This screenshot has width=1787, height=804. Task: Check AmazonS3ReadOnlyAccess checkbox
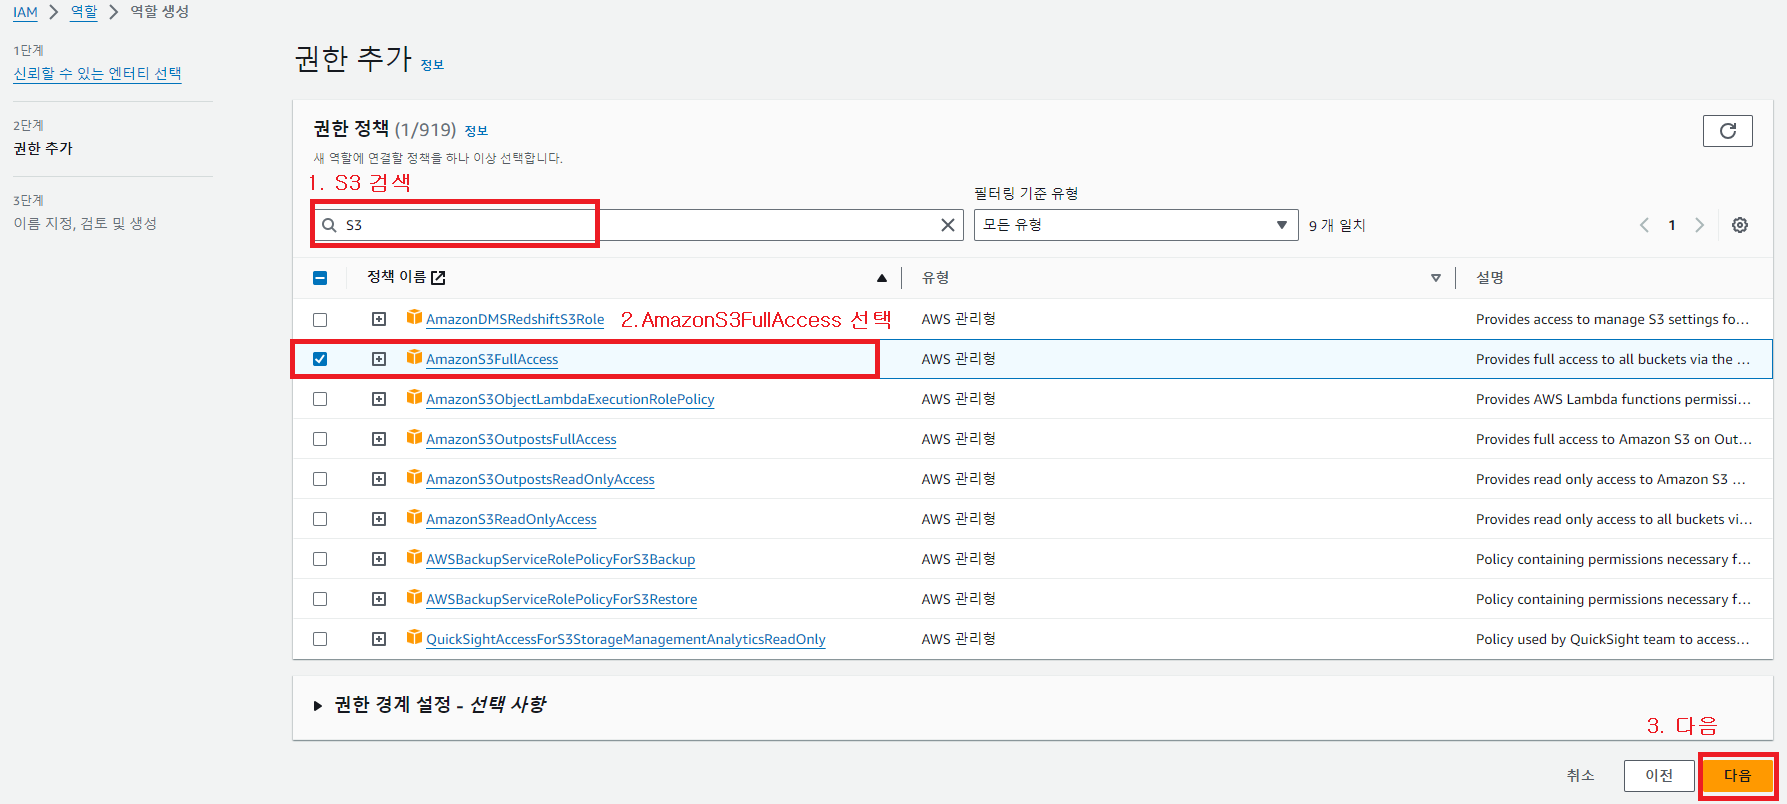click(320, 519)
